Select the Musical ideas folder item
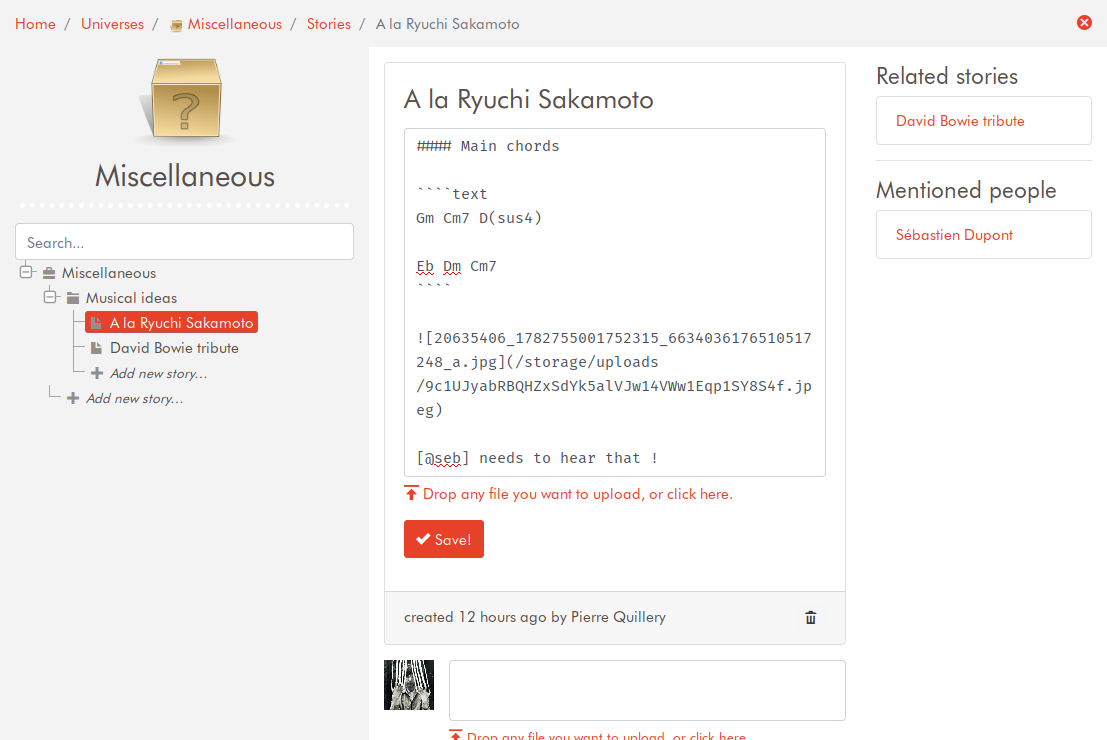 (131, 298)
